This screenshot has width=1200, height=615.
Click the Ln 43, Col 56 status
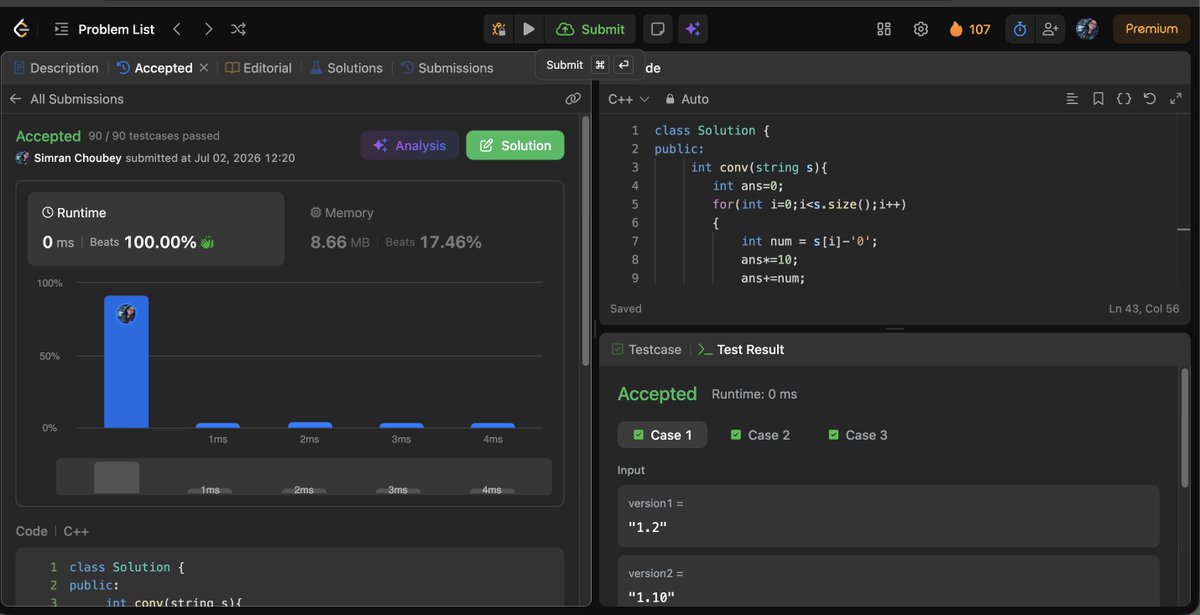pos(1144,309)
